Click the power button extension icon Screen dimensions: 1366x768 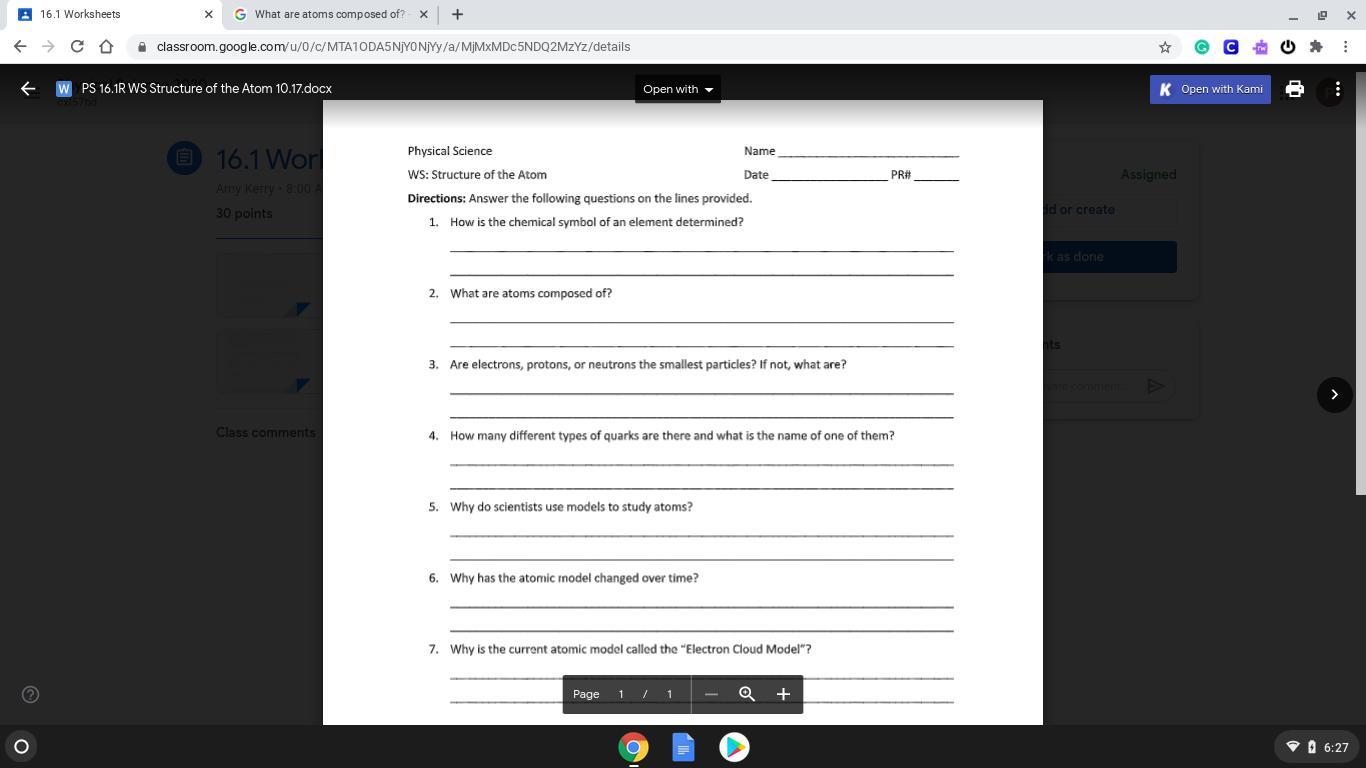1288,47
